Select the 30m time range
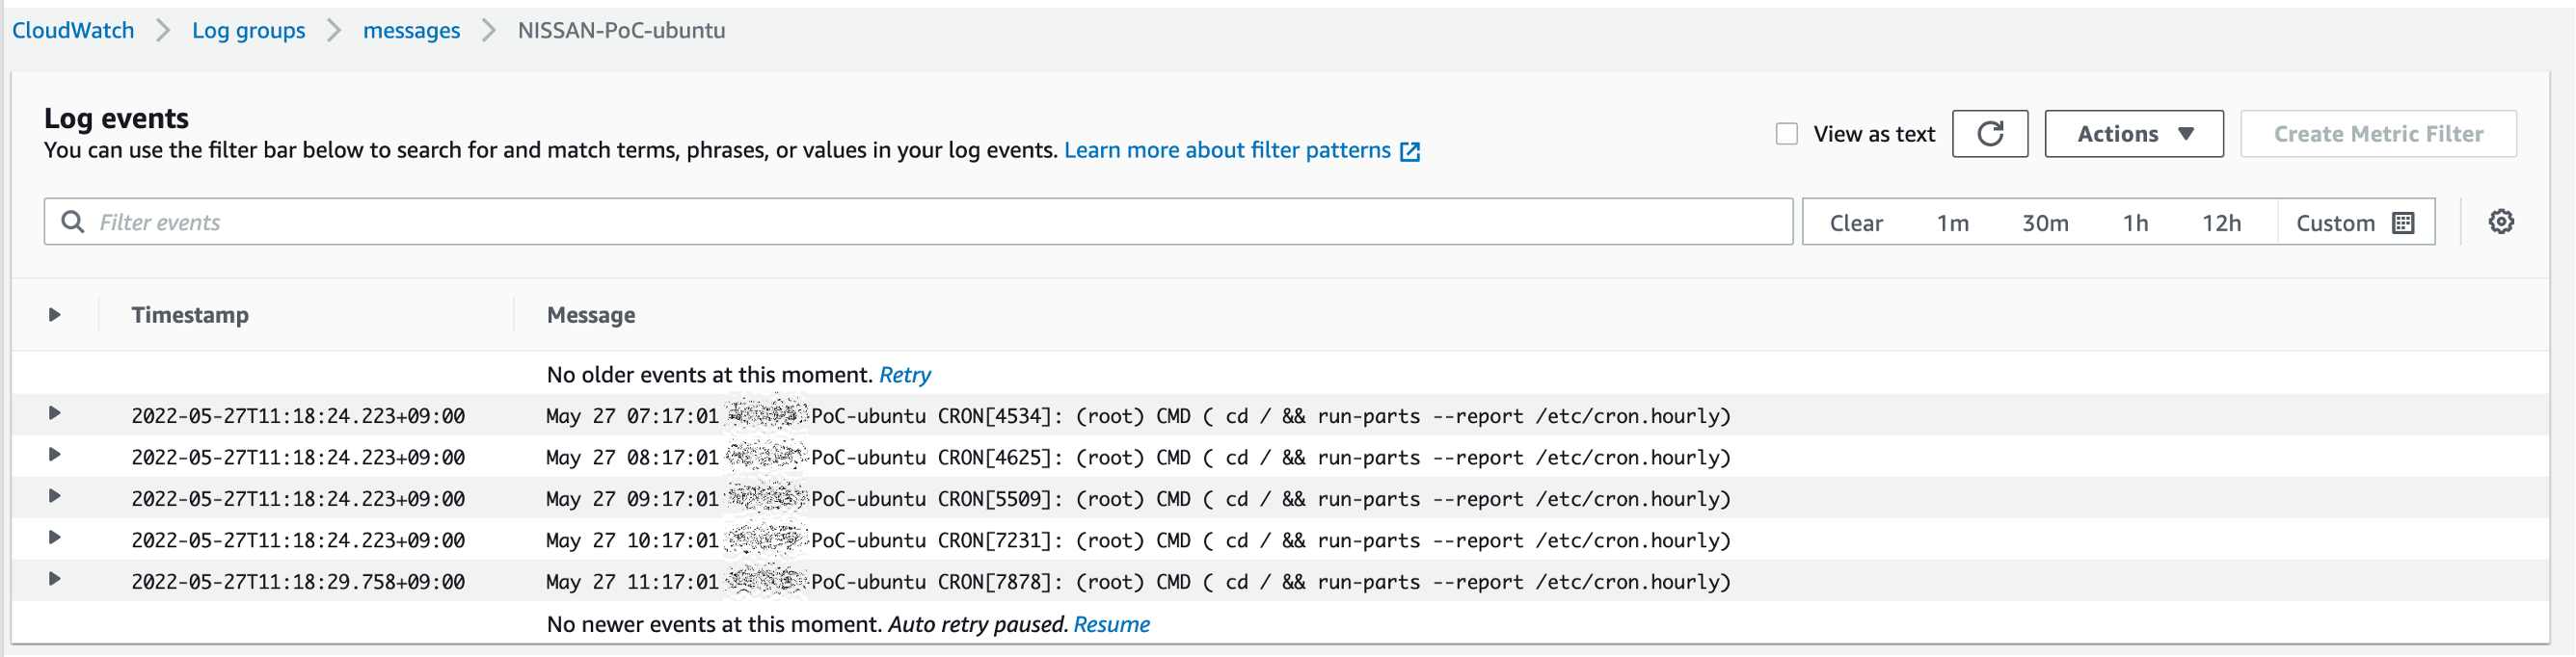 (x=2045, y=223)
